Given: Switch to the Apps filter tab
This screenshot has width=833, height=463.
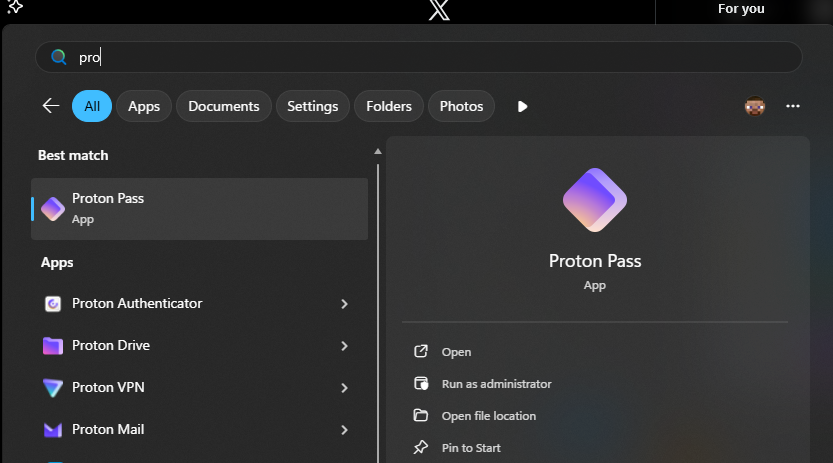Looking at the screenshot, I should point(144,106).
